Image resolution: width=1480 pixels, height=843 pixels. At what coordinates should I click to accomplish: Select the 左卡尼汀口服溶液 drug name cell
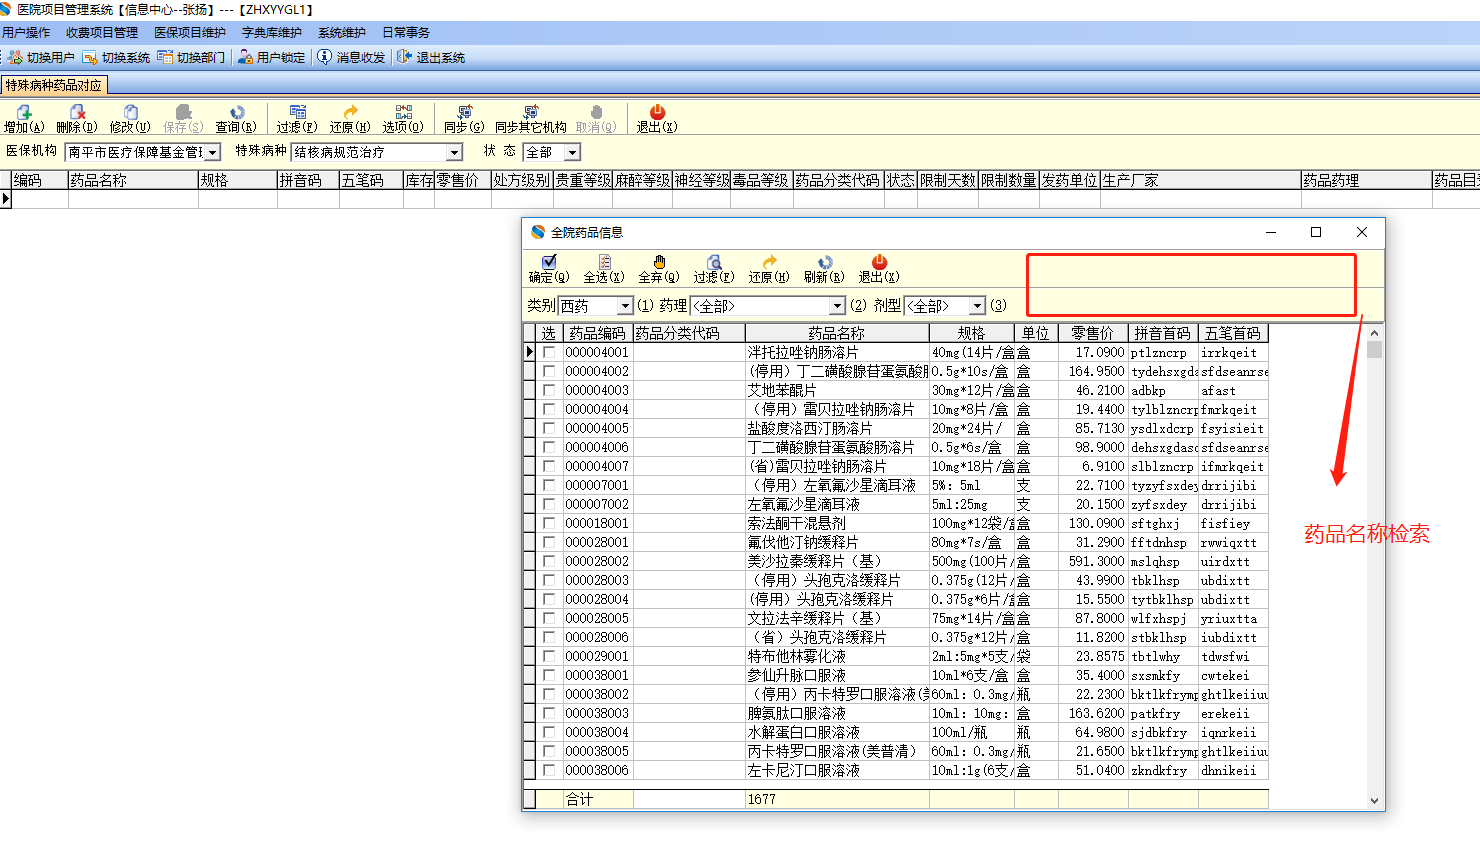coord(837,770)
